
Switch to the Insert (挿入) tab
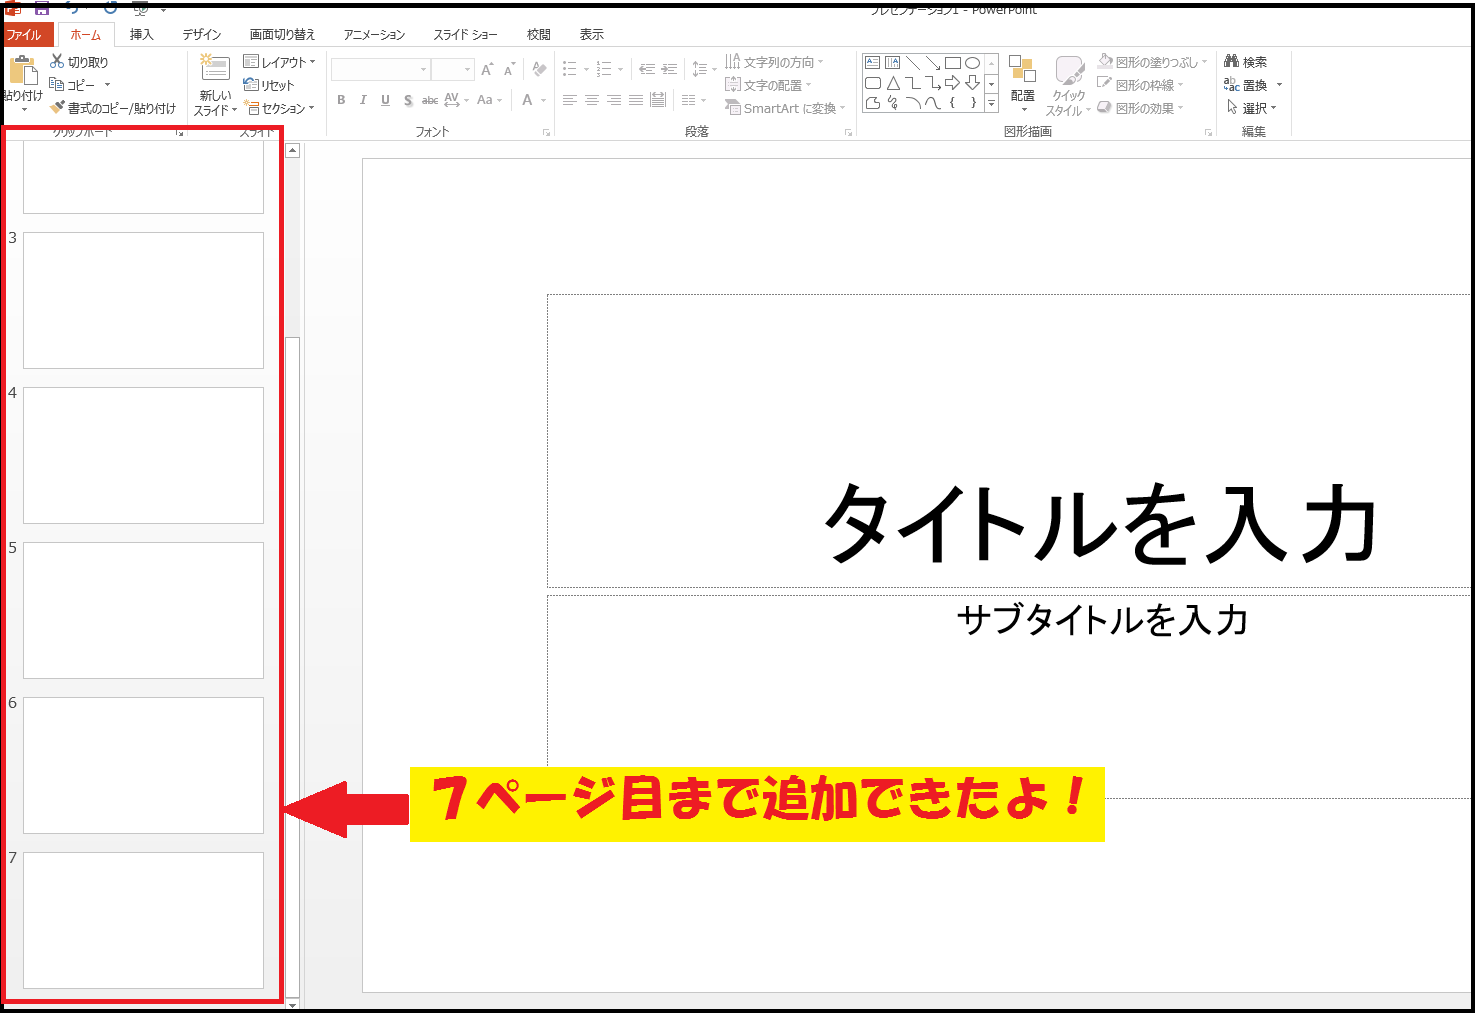[x=141, y=35]
